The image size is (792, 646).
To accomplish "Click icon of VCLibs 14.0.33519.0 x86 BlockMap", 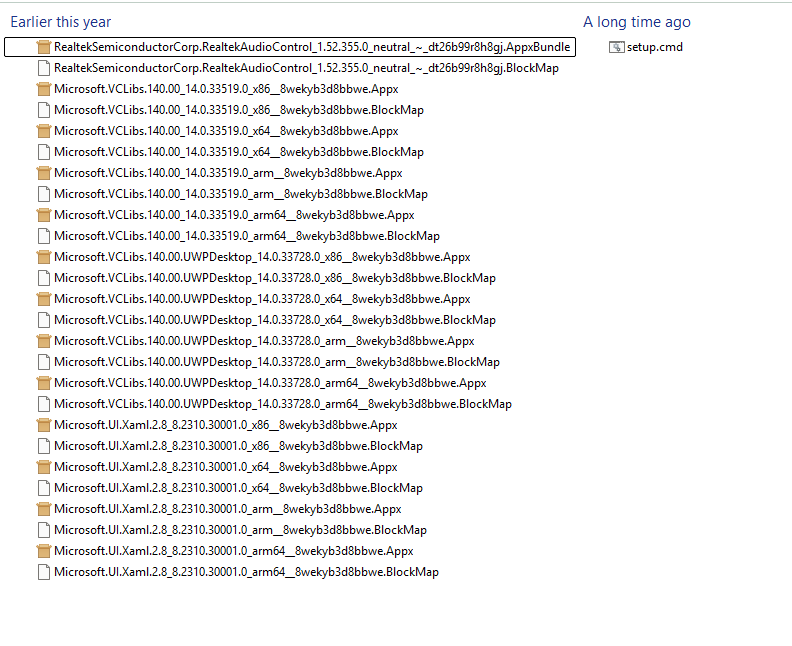I will coord(44,110).
